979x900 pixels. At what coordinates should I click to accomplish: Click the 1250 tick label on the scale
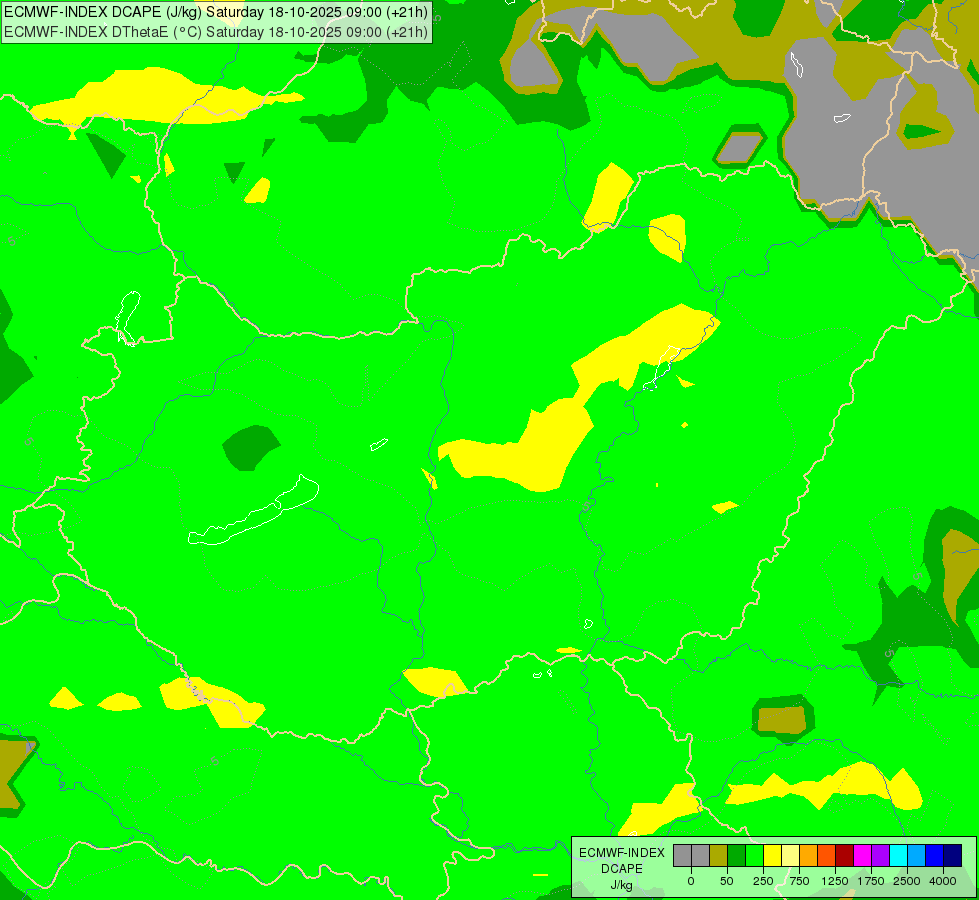pyautogui.click(x=835, y=881)
